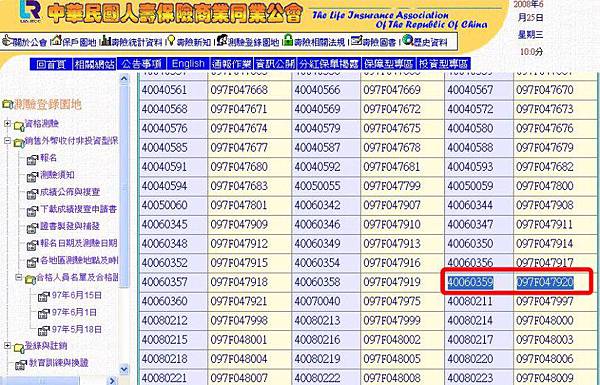Image resolution: width=600 pixels, height=385 pixels.
Task: Click the folder icon beside 登錄與註銷
Action: click(x=19, y=348)
